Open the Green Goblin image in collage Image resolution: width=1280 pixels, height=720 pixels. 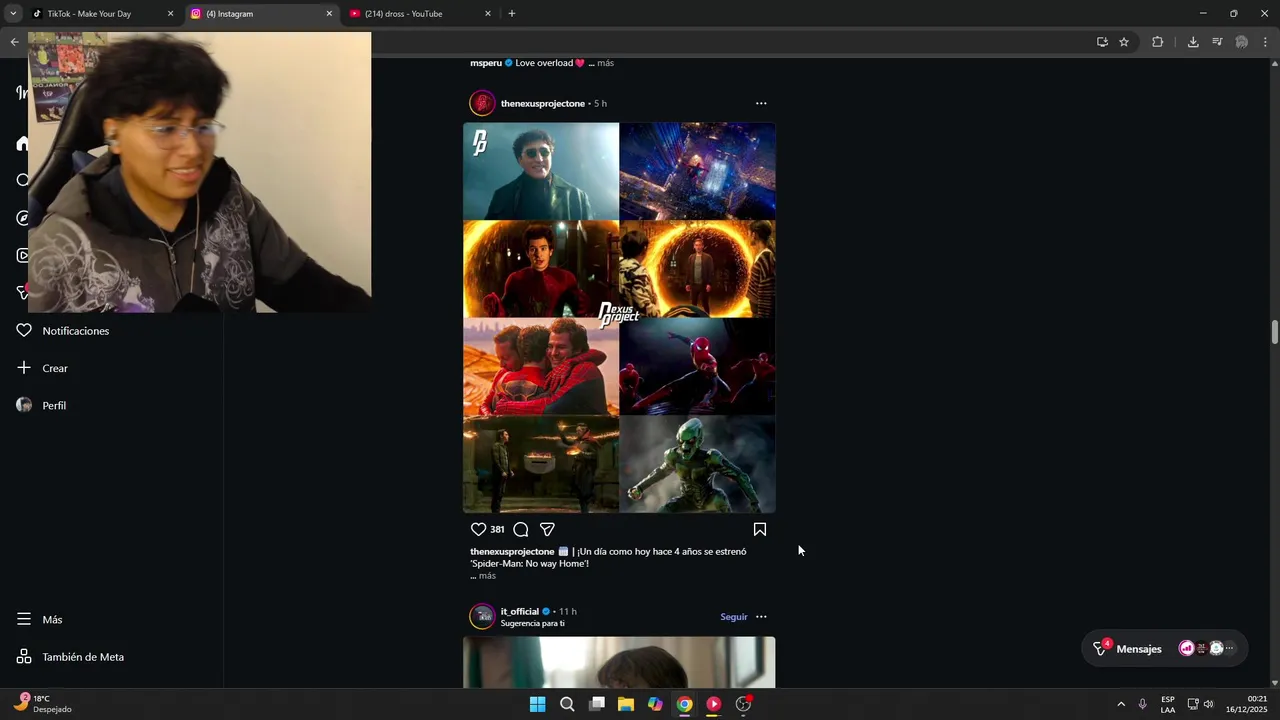[x=697, y=465]
